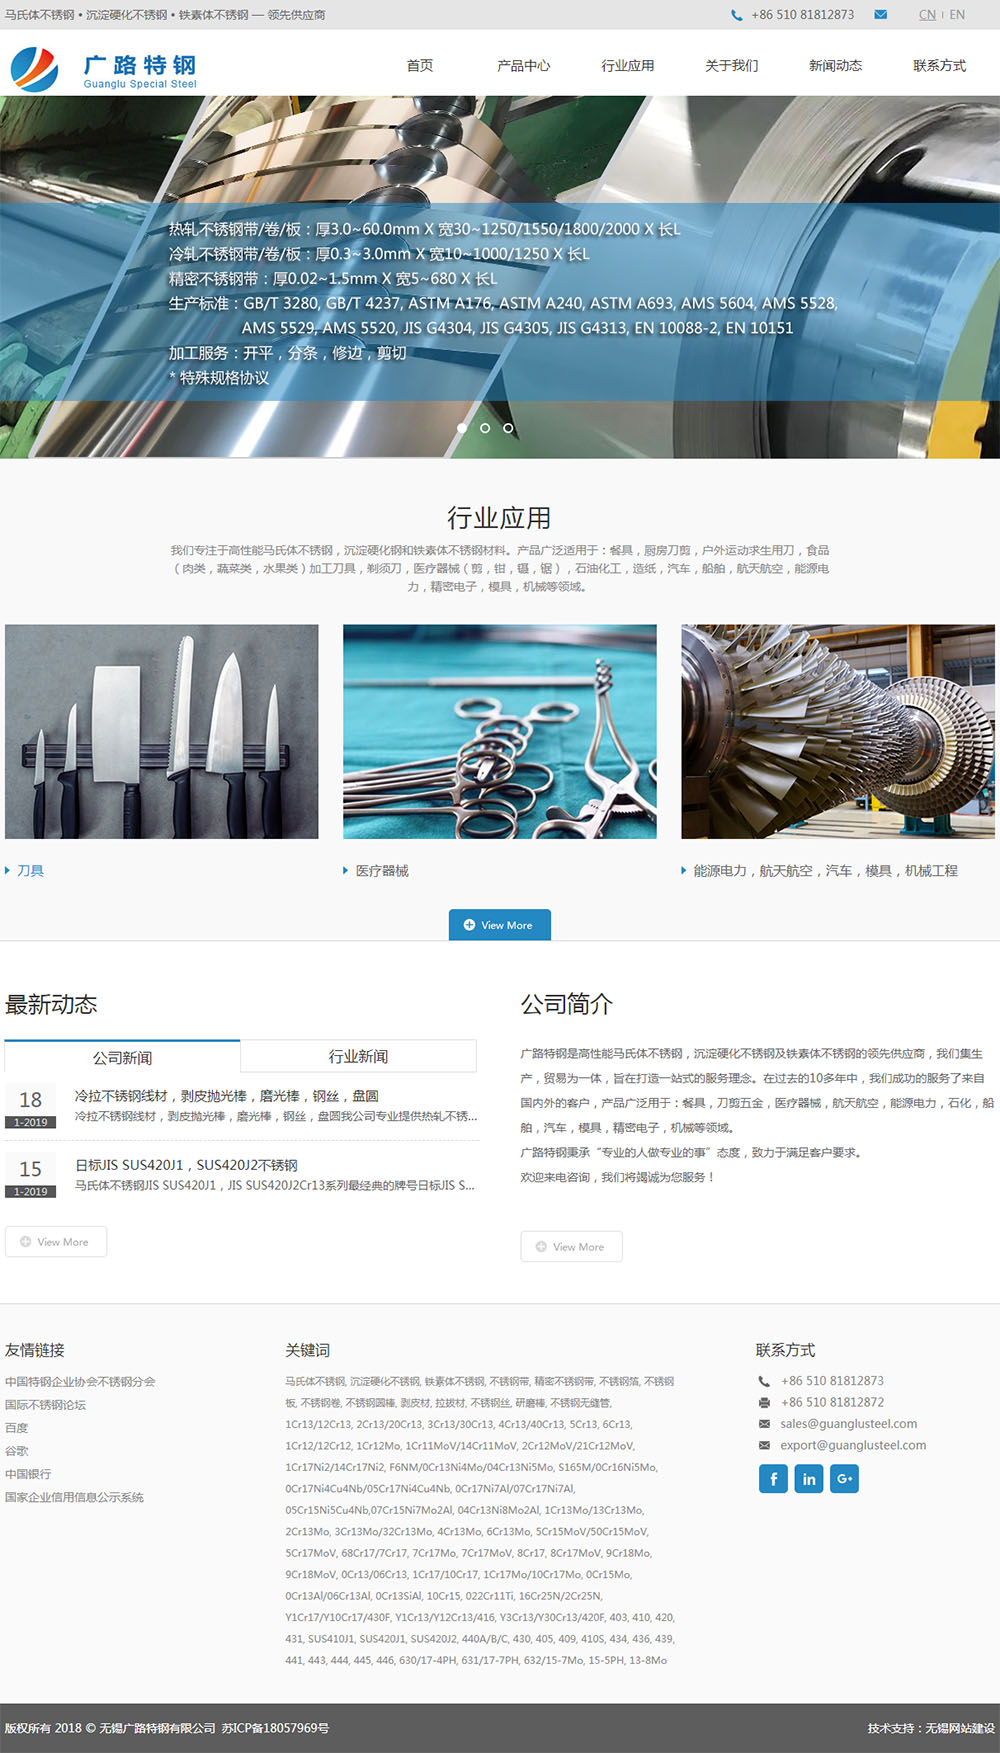Viewport: 1000px width, 1753px height.
Task: Open the 百度 link
Action: (x=16, y=1428)
